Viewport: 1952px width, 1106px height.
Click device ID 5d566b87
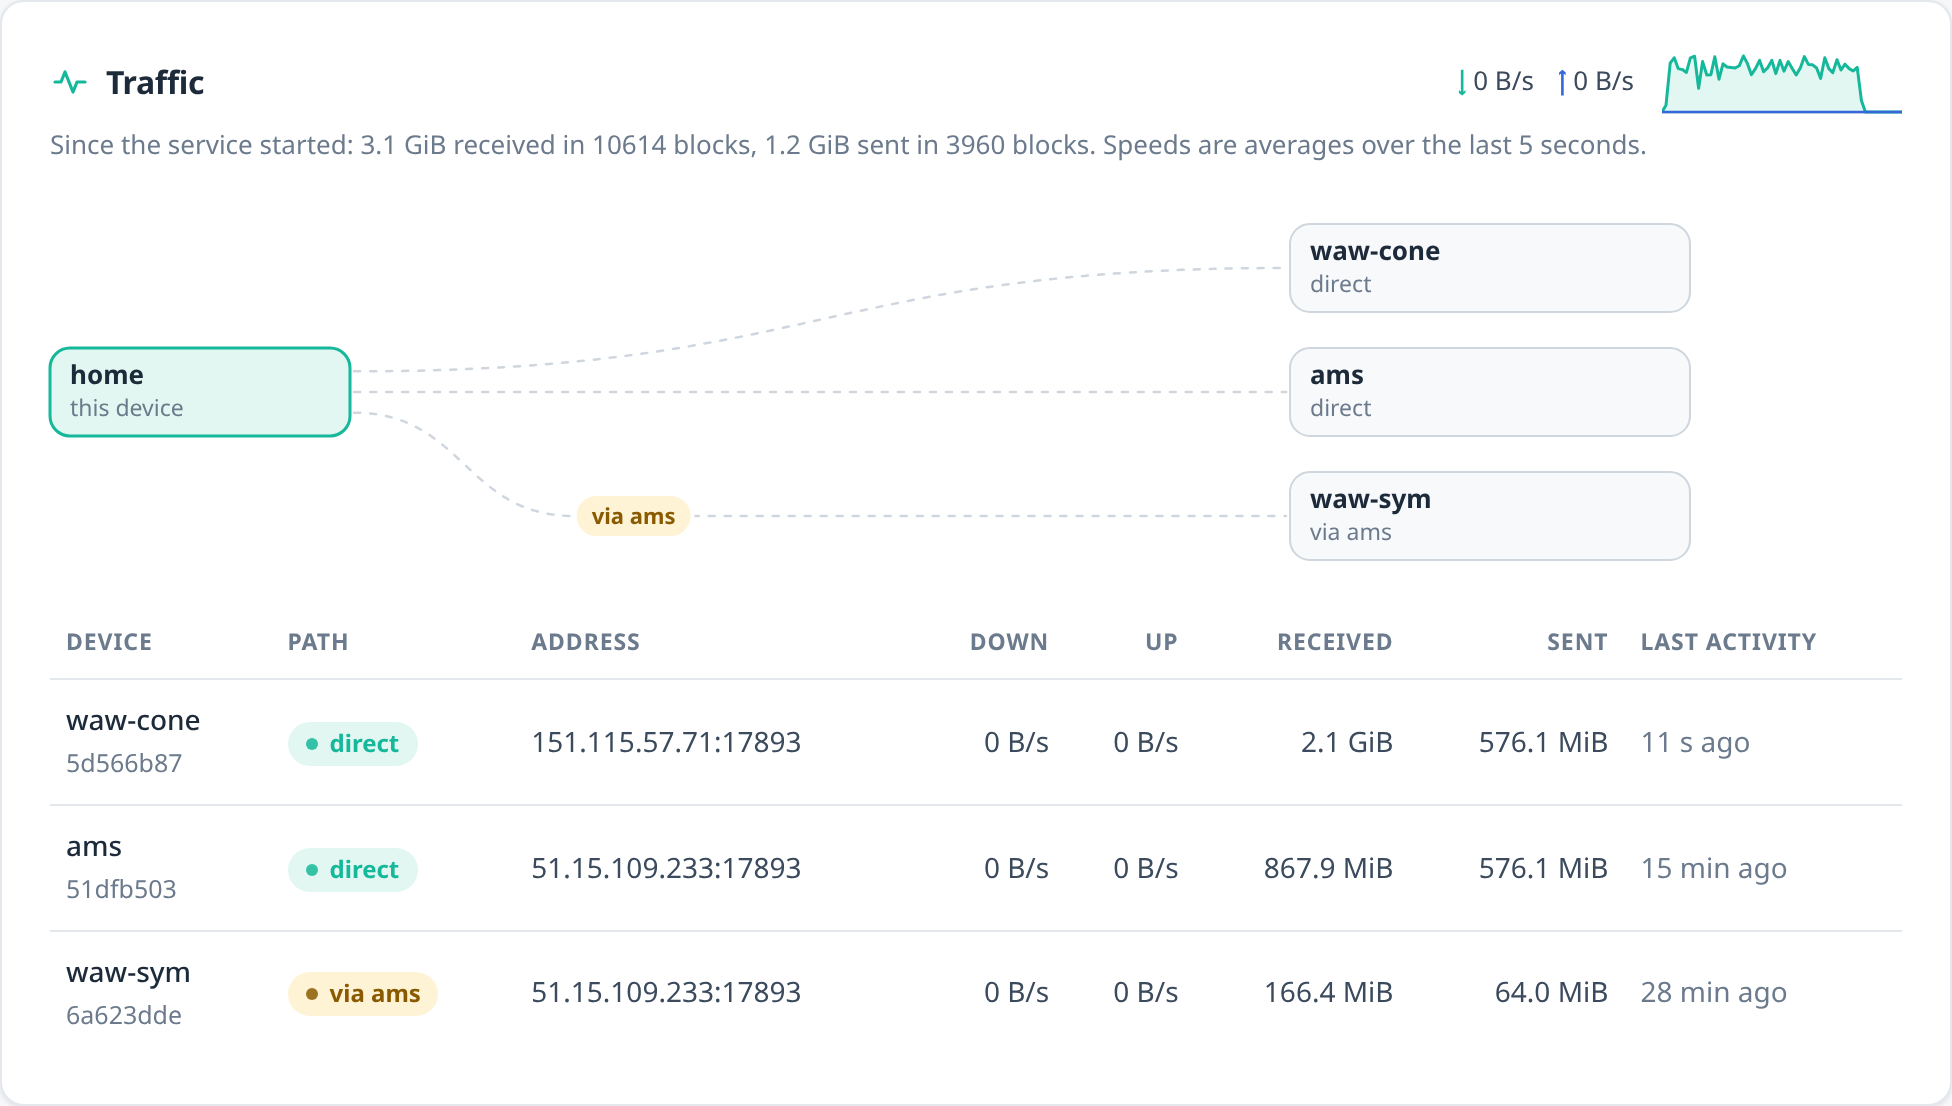coord(124,764)
